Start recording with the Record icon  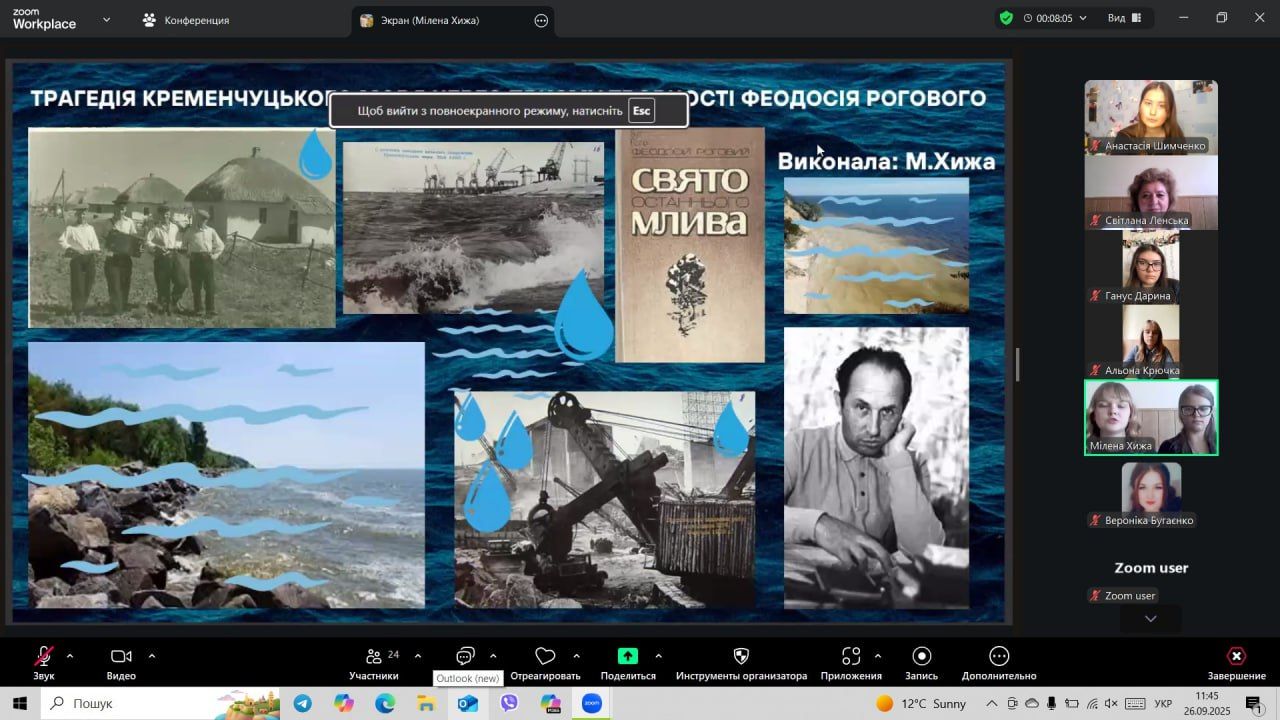click(x=922, y=657)
